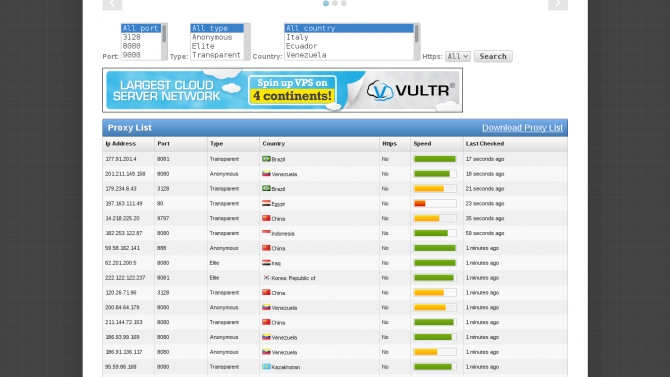Click the Country list scrollbar
Screen dimensions: 670x377
[417, 41]
